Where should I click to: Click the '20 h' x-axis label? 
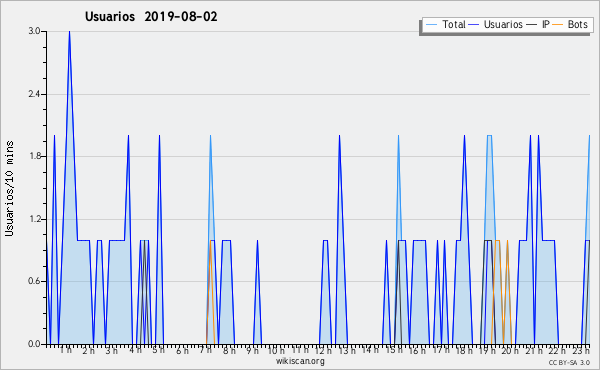pyautogui.click(x=510, y=351)
